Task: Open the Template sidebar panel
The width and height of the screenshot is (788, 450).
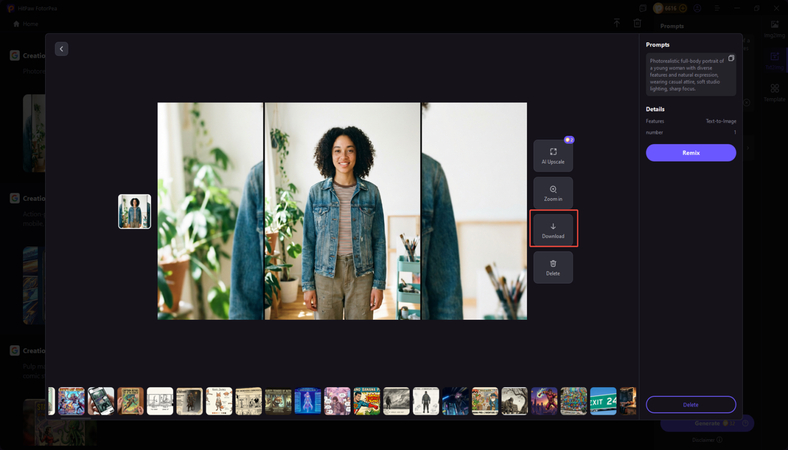Action: (x=774, y=93)
